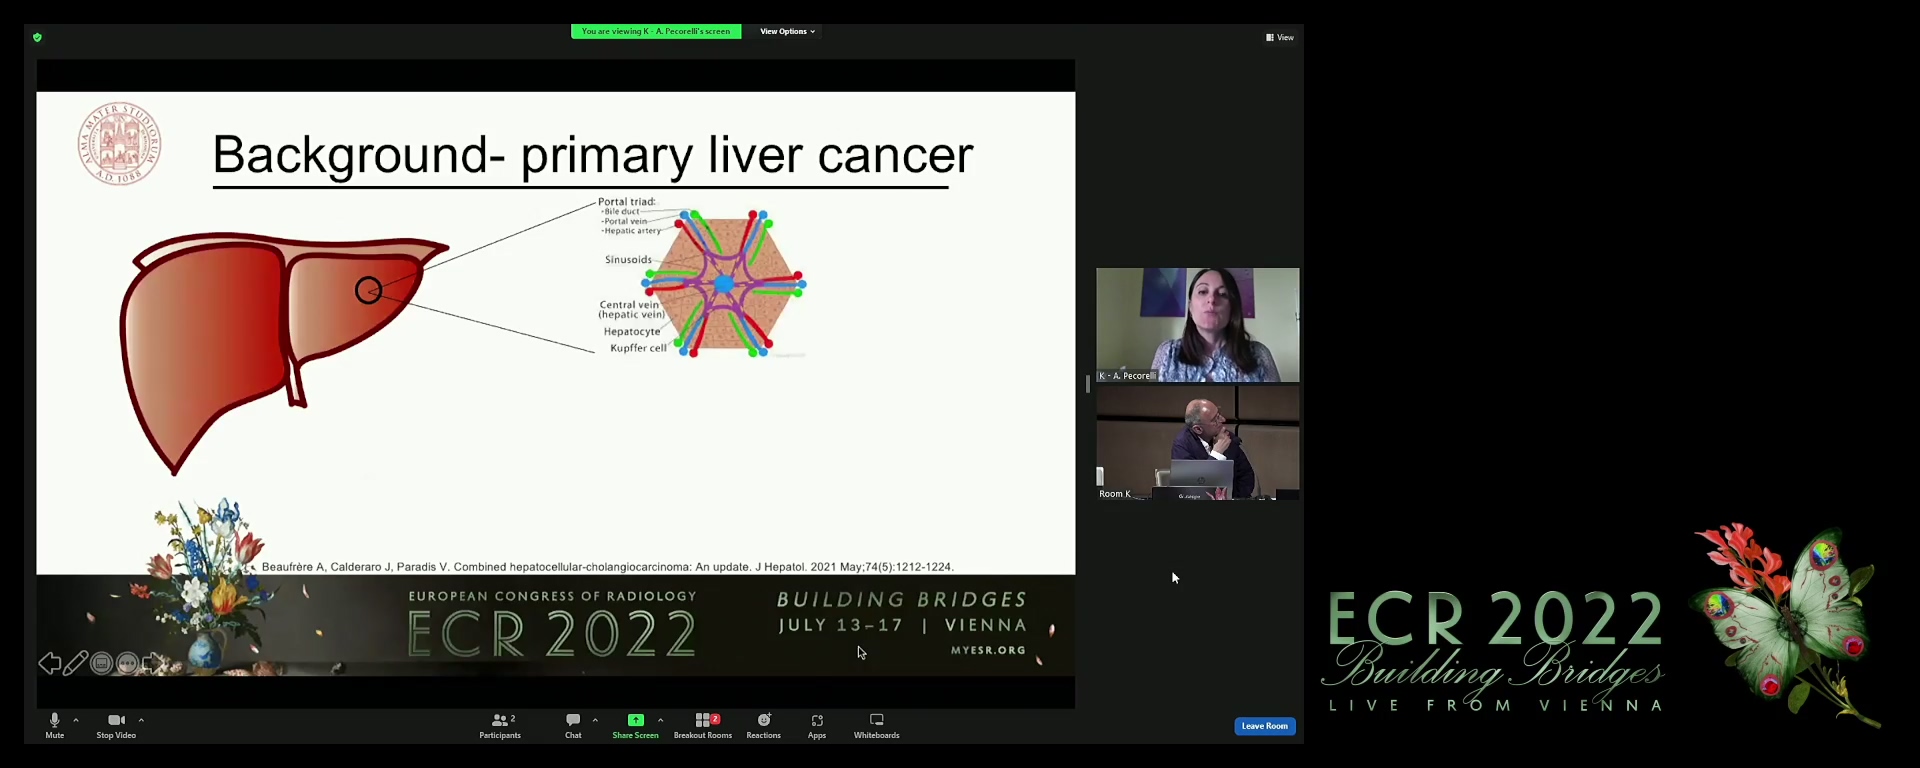Click the Leave Room button
The width and height of the screenshot is (1920, 768).
pyautogui.click(x=1265, y=726)
